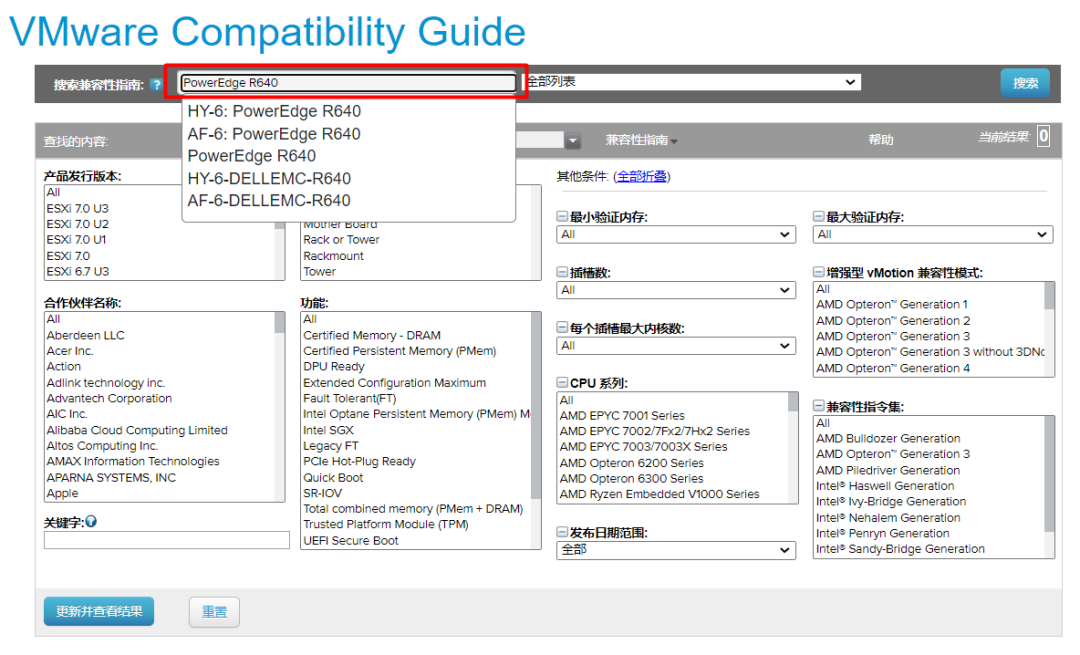The image size is (1080, 655).
Task: Select AMD Opteron 6200 Series CPU
Action: click(632, 463)
